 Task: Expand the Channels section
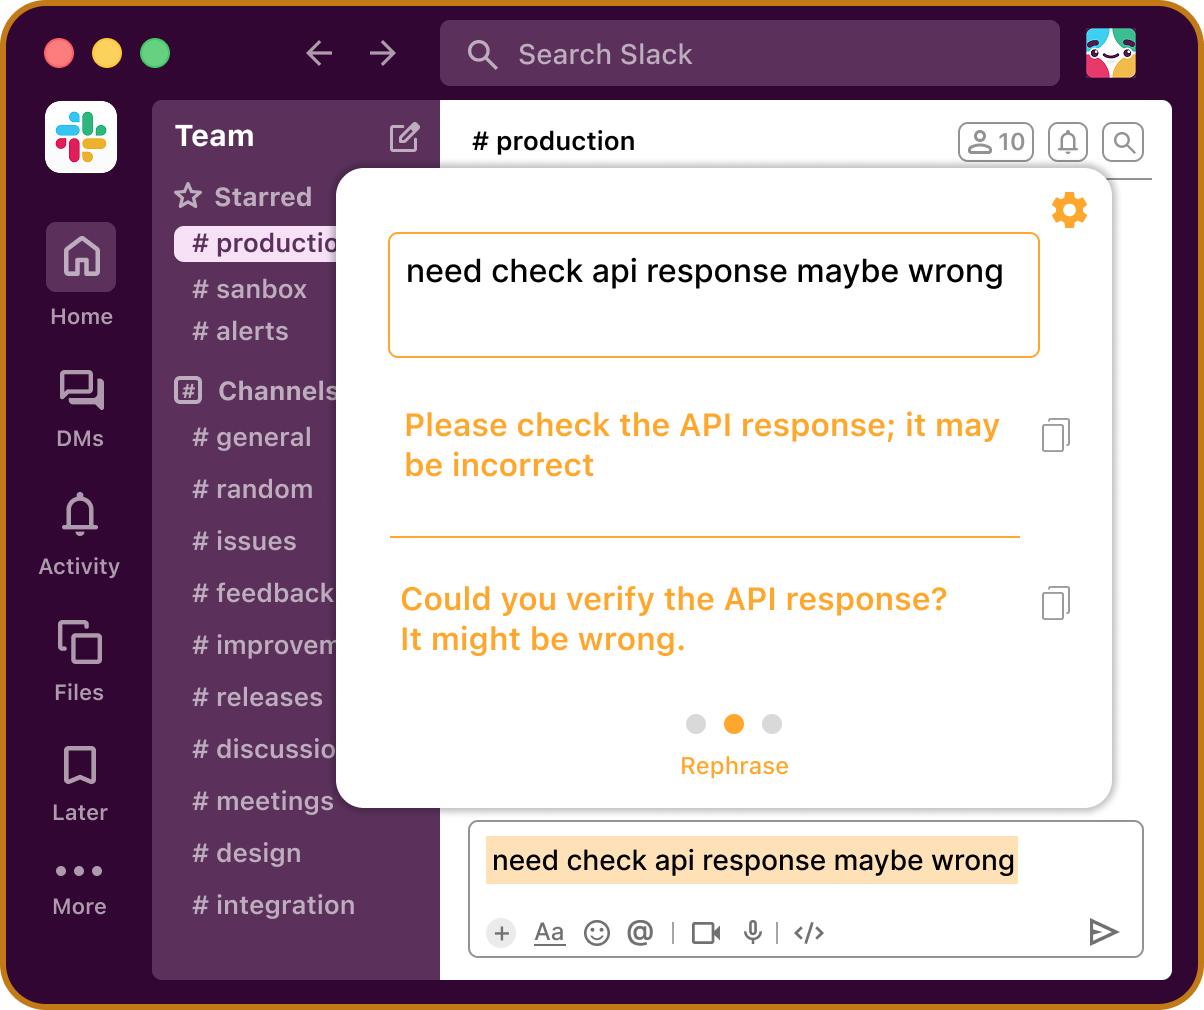pos(256,390)
